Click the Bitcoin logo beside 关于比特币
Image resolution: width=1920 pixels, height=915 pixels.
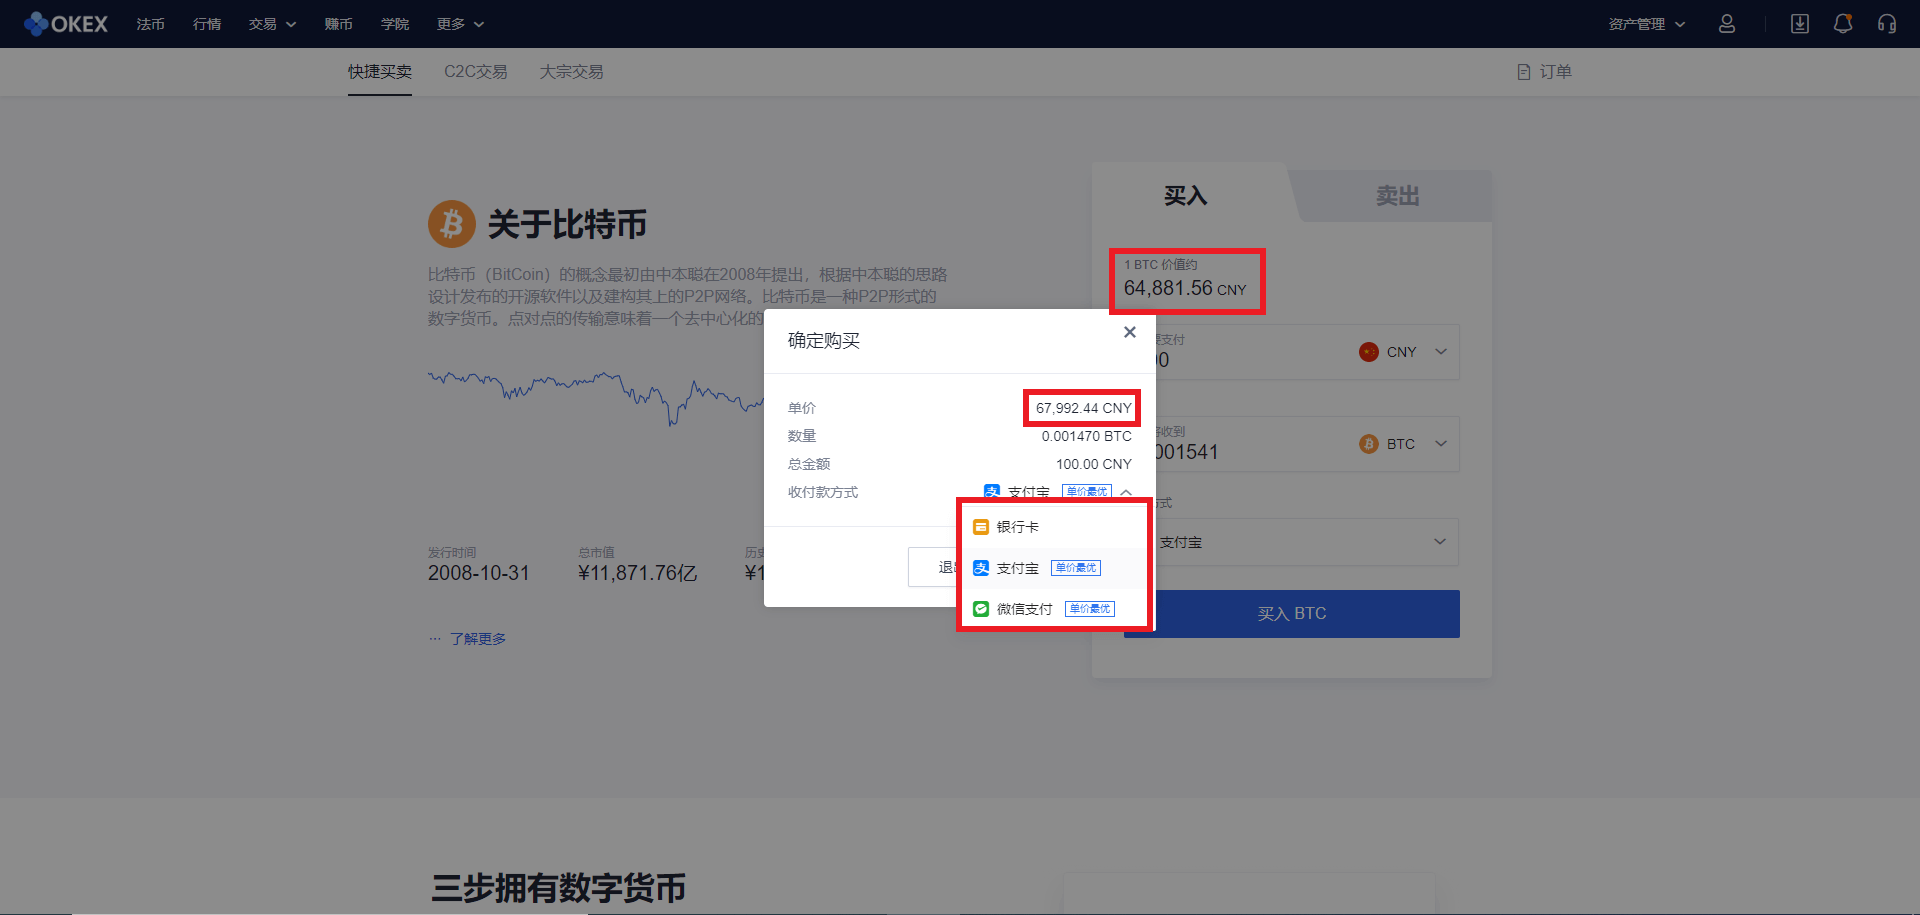pos(452,224)
